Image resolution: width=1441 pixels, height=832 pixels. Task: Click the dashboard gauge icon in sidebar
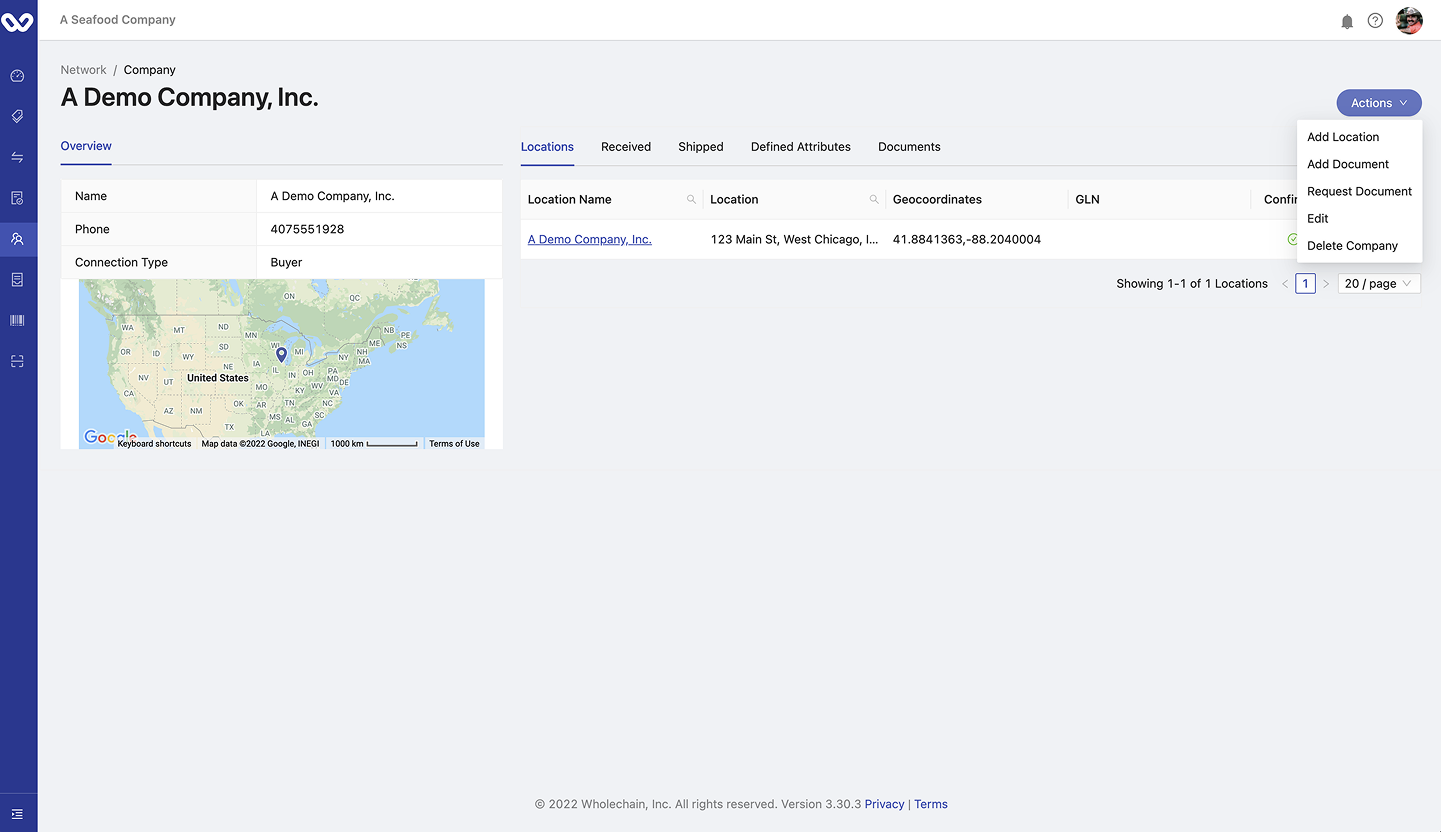pyautogui.click(x=17, y=76)
